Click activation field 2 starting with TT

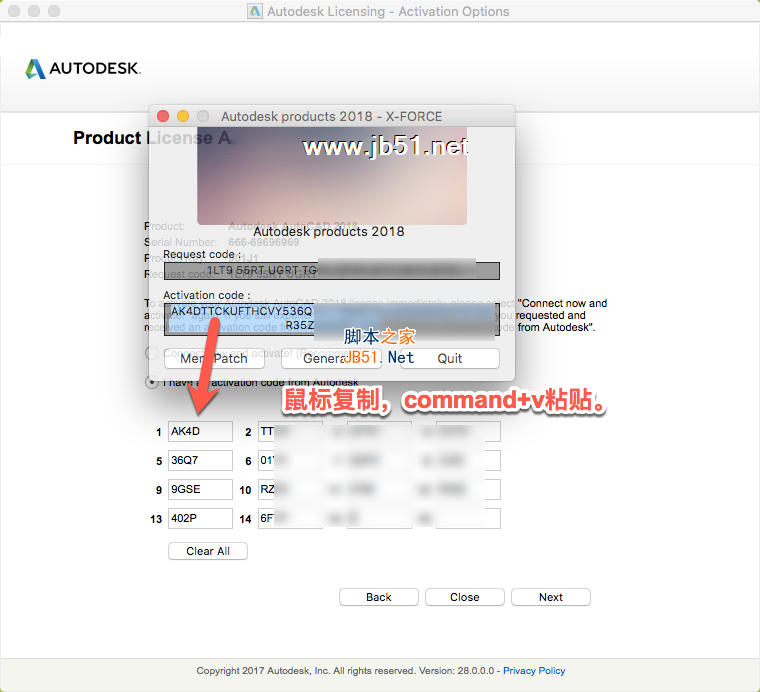pos(290,431)
